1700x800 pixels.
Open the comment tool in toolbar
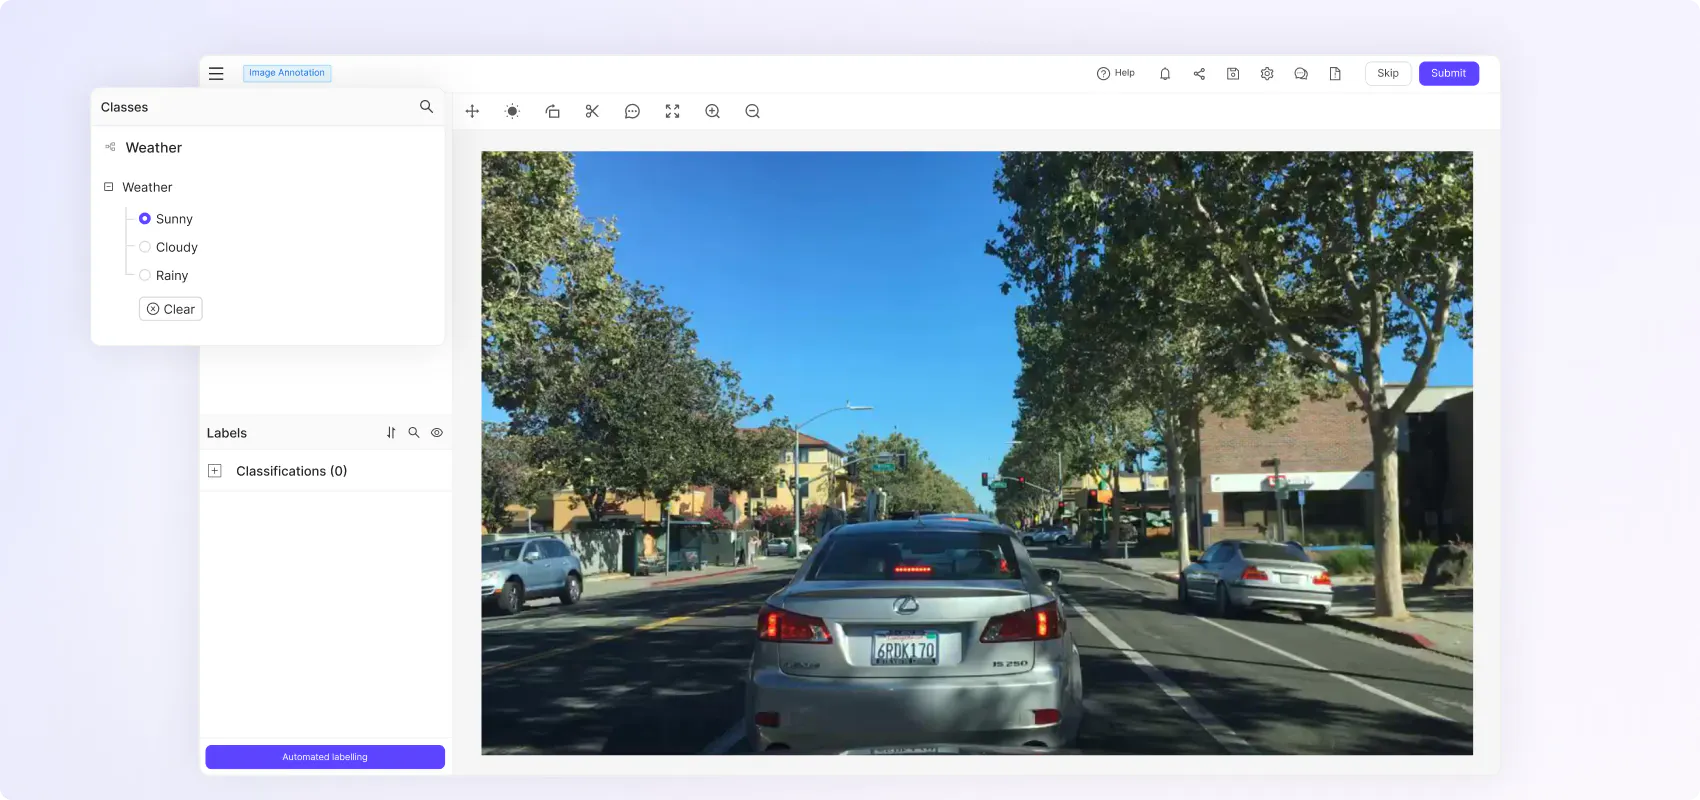pos(632,111)
